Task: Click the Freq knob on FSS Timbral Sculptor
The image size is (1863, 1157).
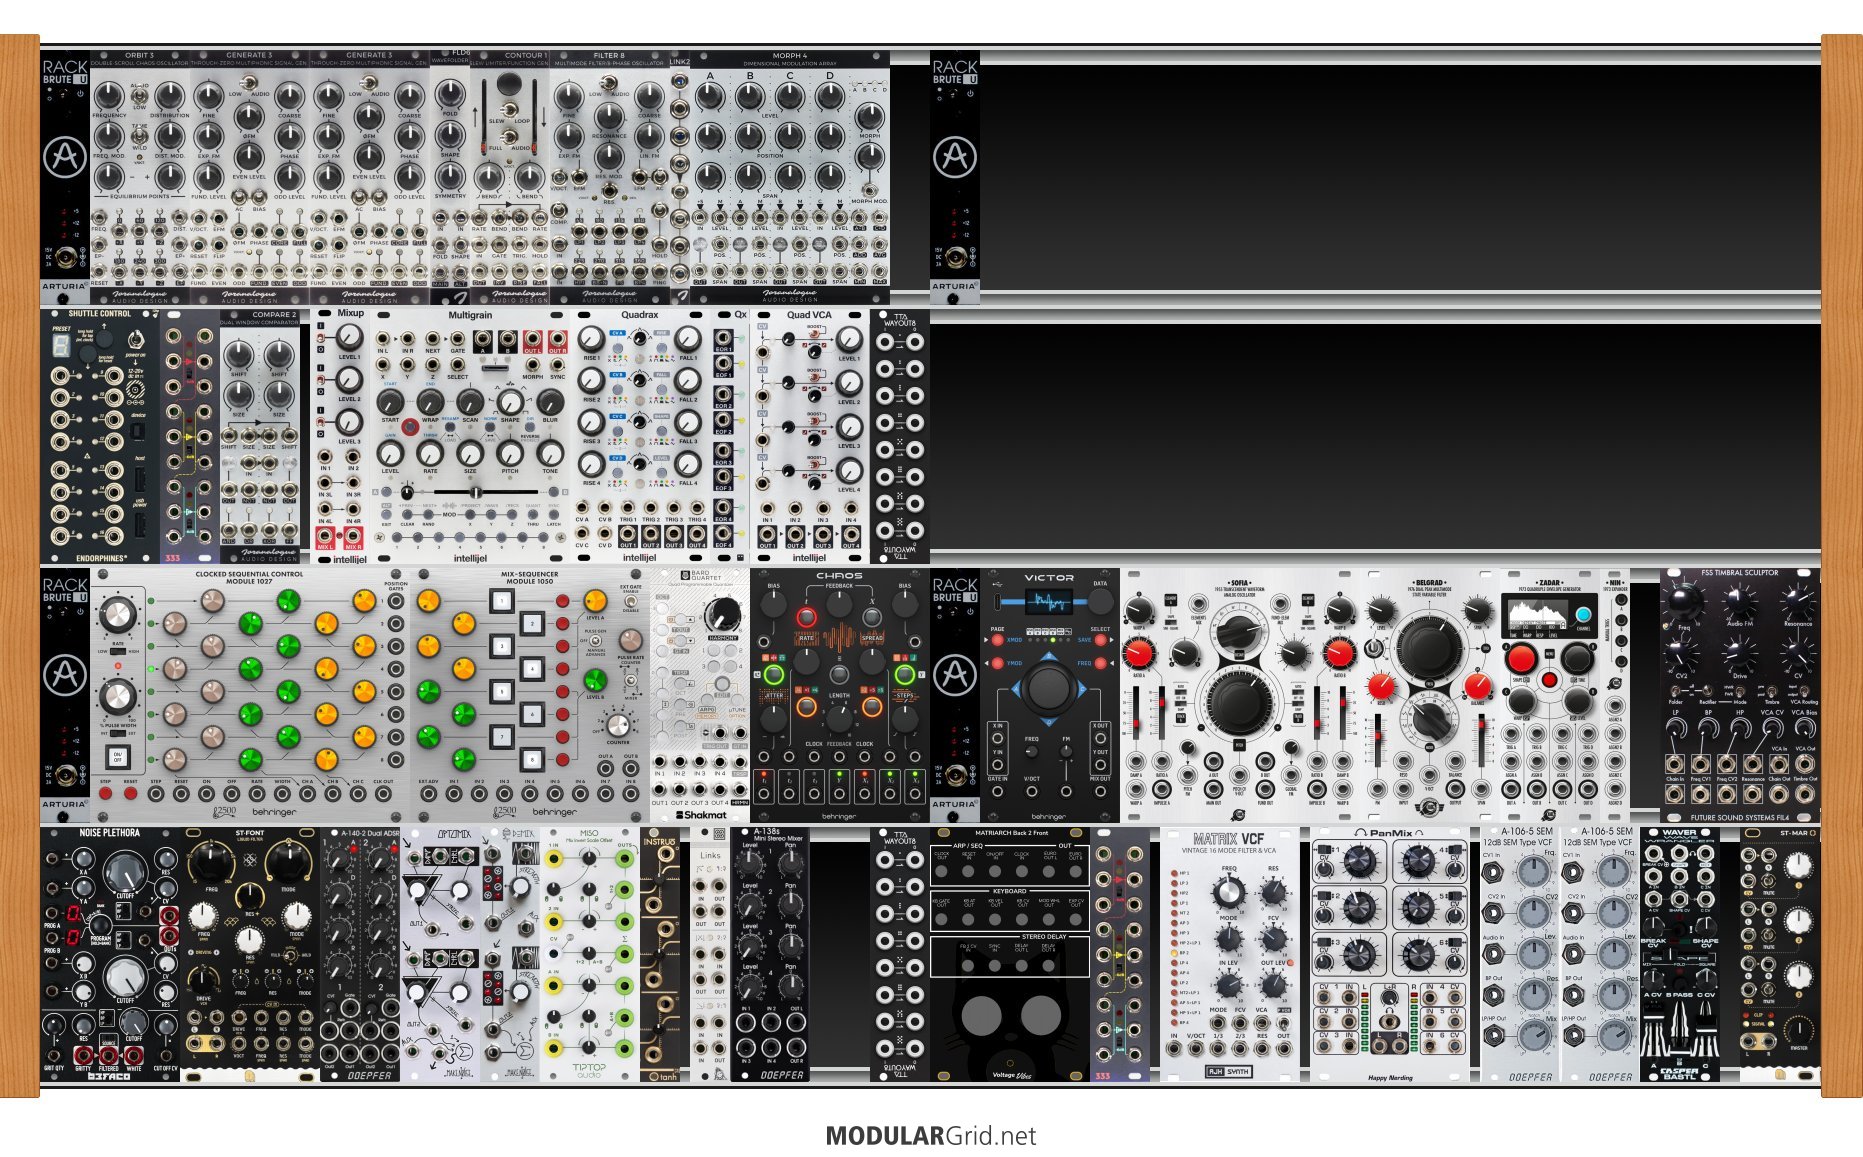Action: (x=1684, y=601)
